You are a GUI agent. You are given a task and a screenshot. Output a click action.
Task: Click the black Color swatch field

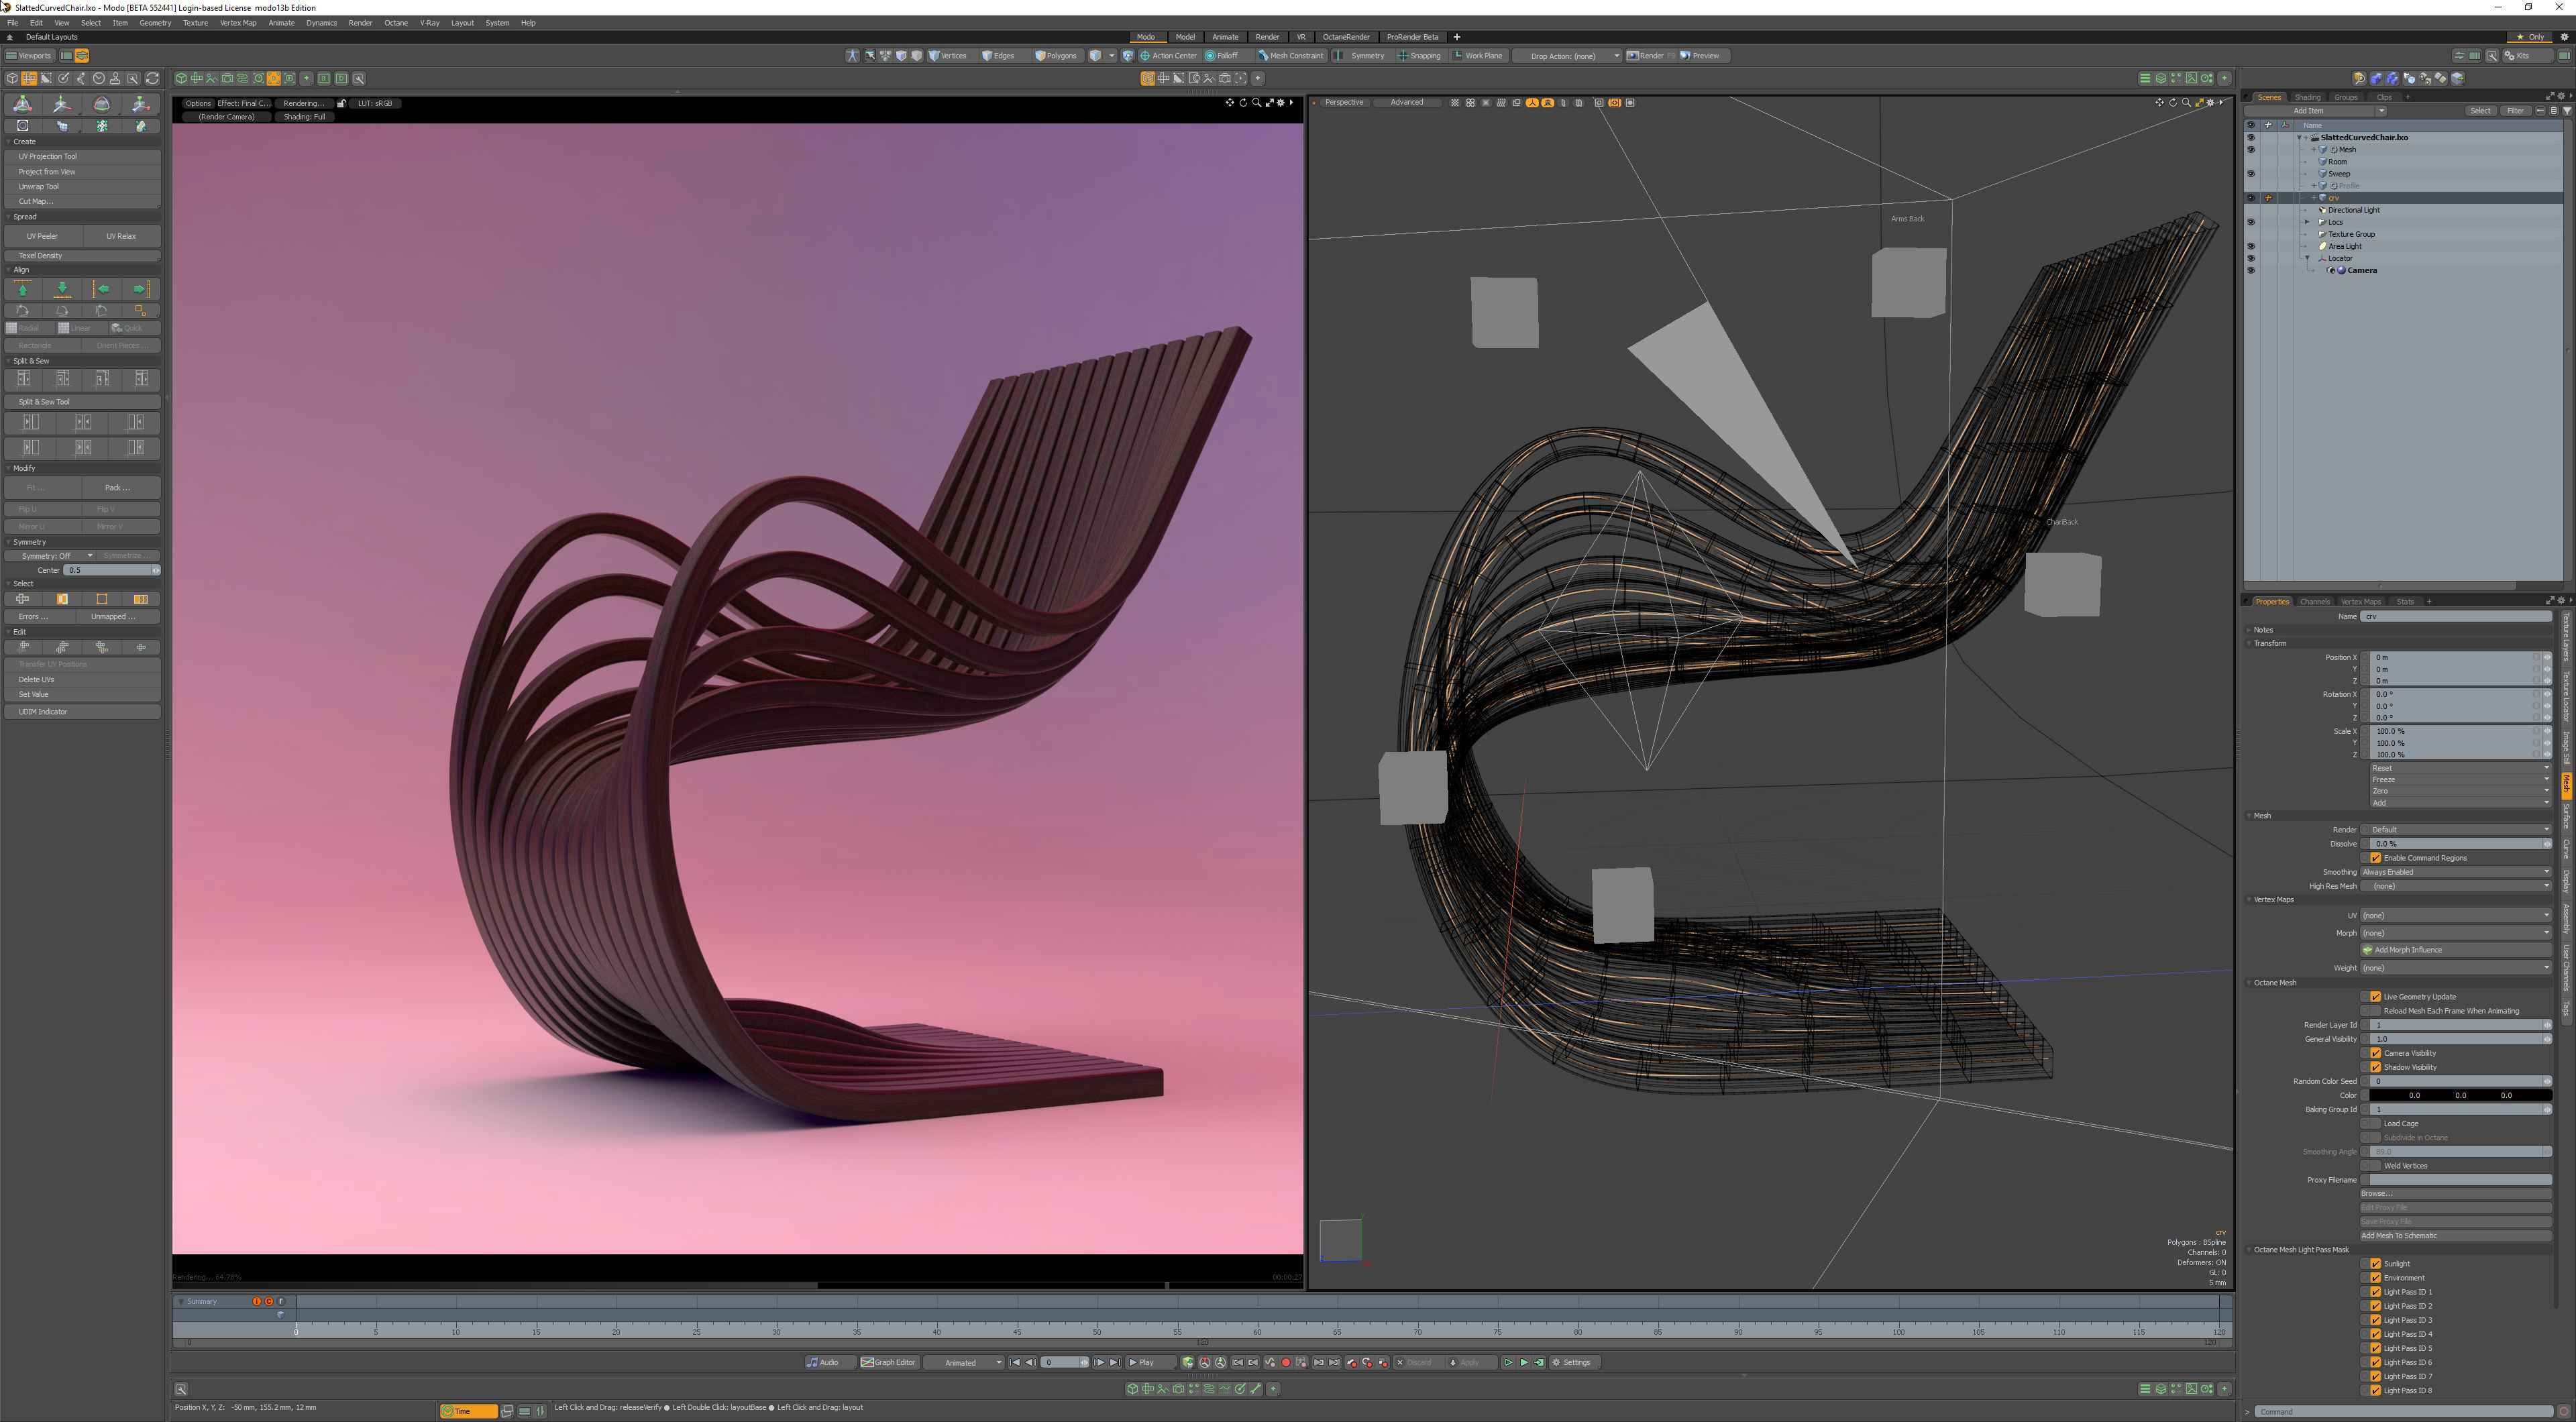tap(2459, 1095)
